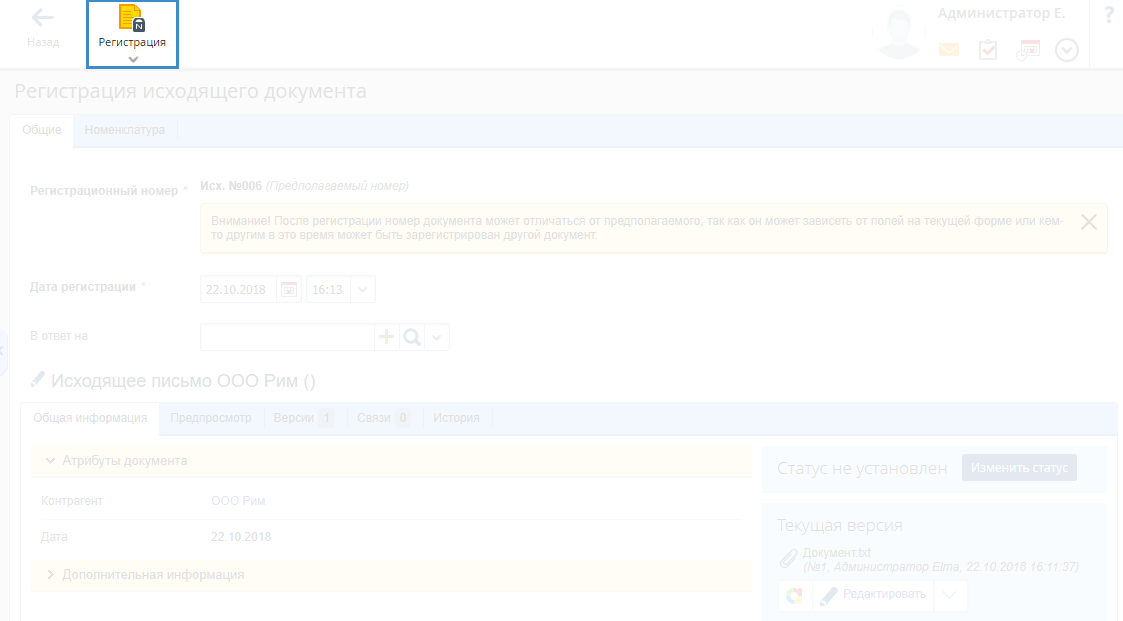Image resolution: width=1123 pixels, height=621 pixels.
Task: Open tasks via the clipboard checkmark icon
Action: 988,50
